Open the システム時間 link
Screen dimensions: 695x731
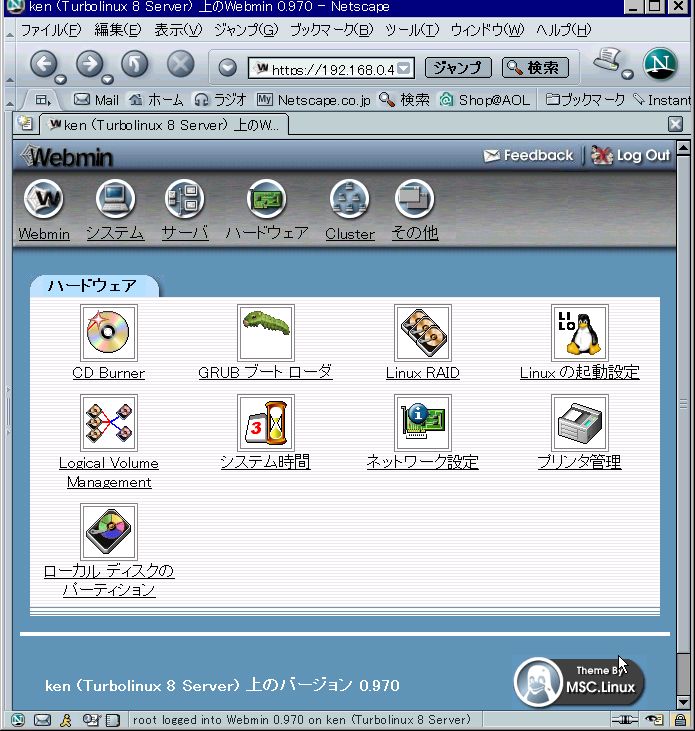coord(265,462)
